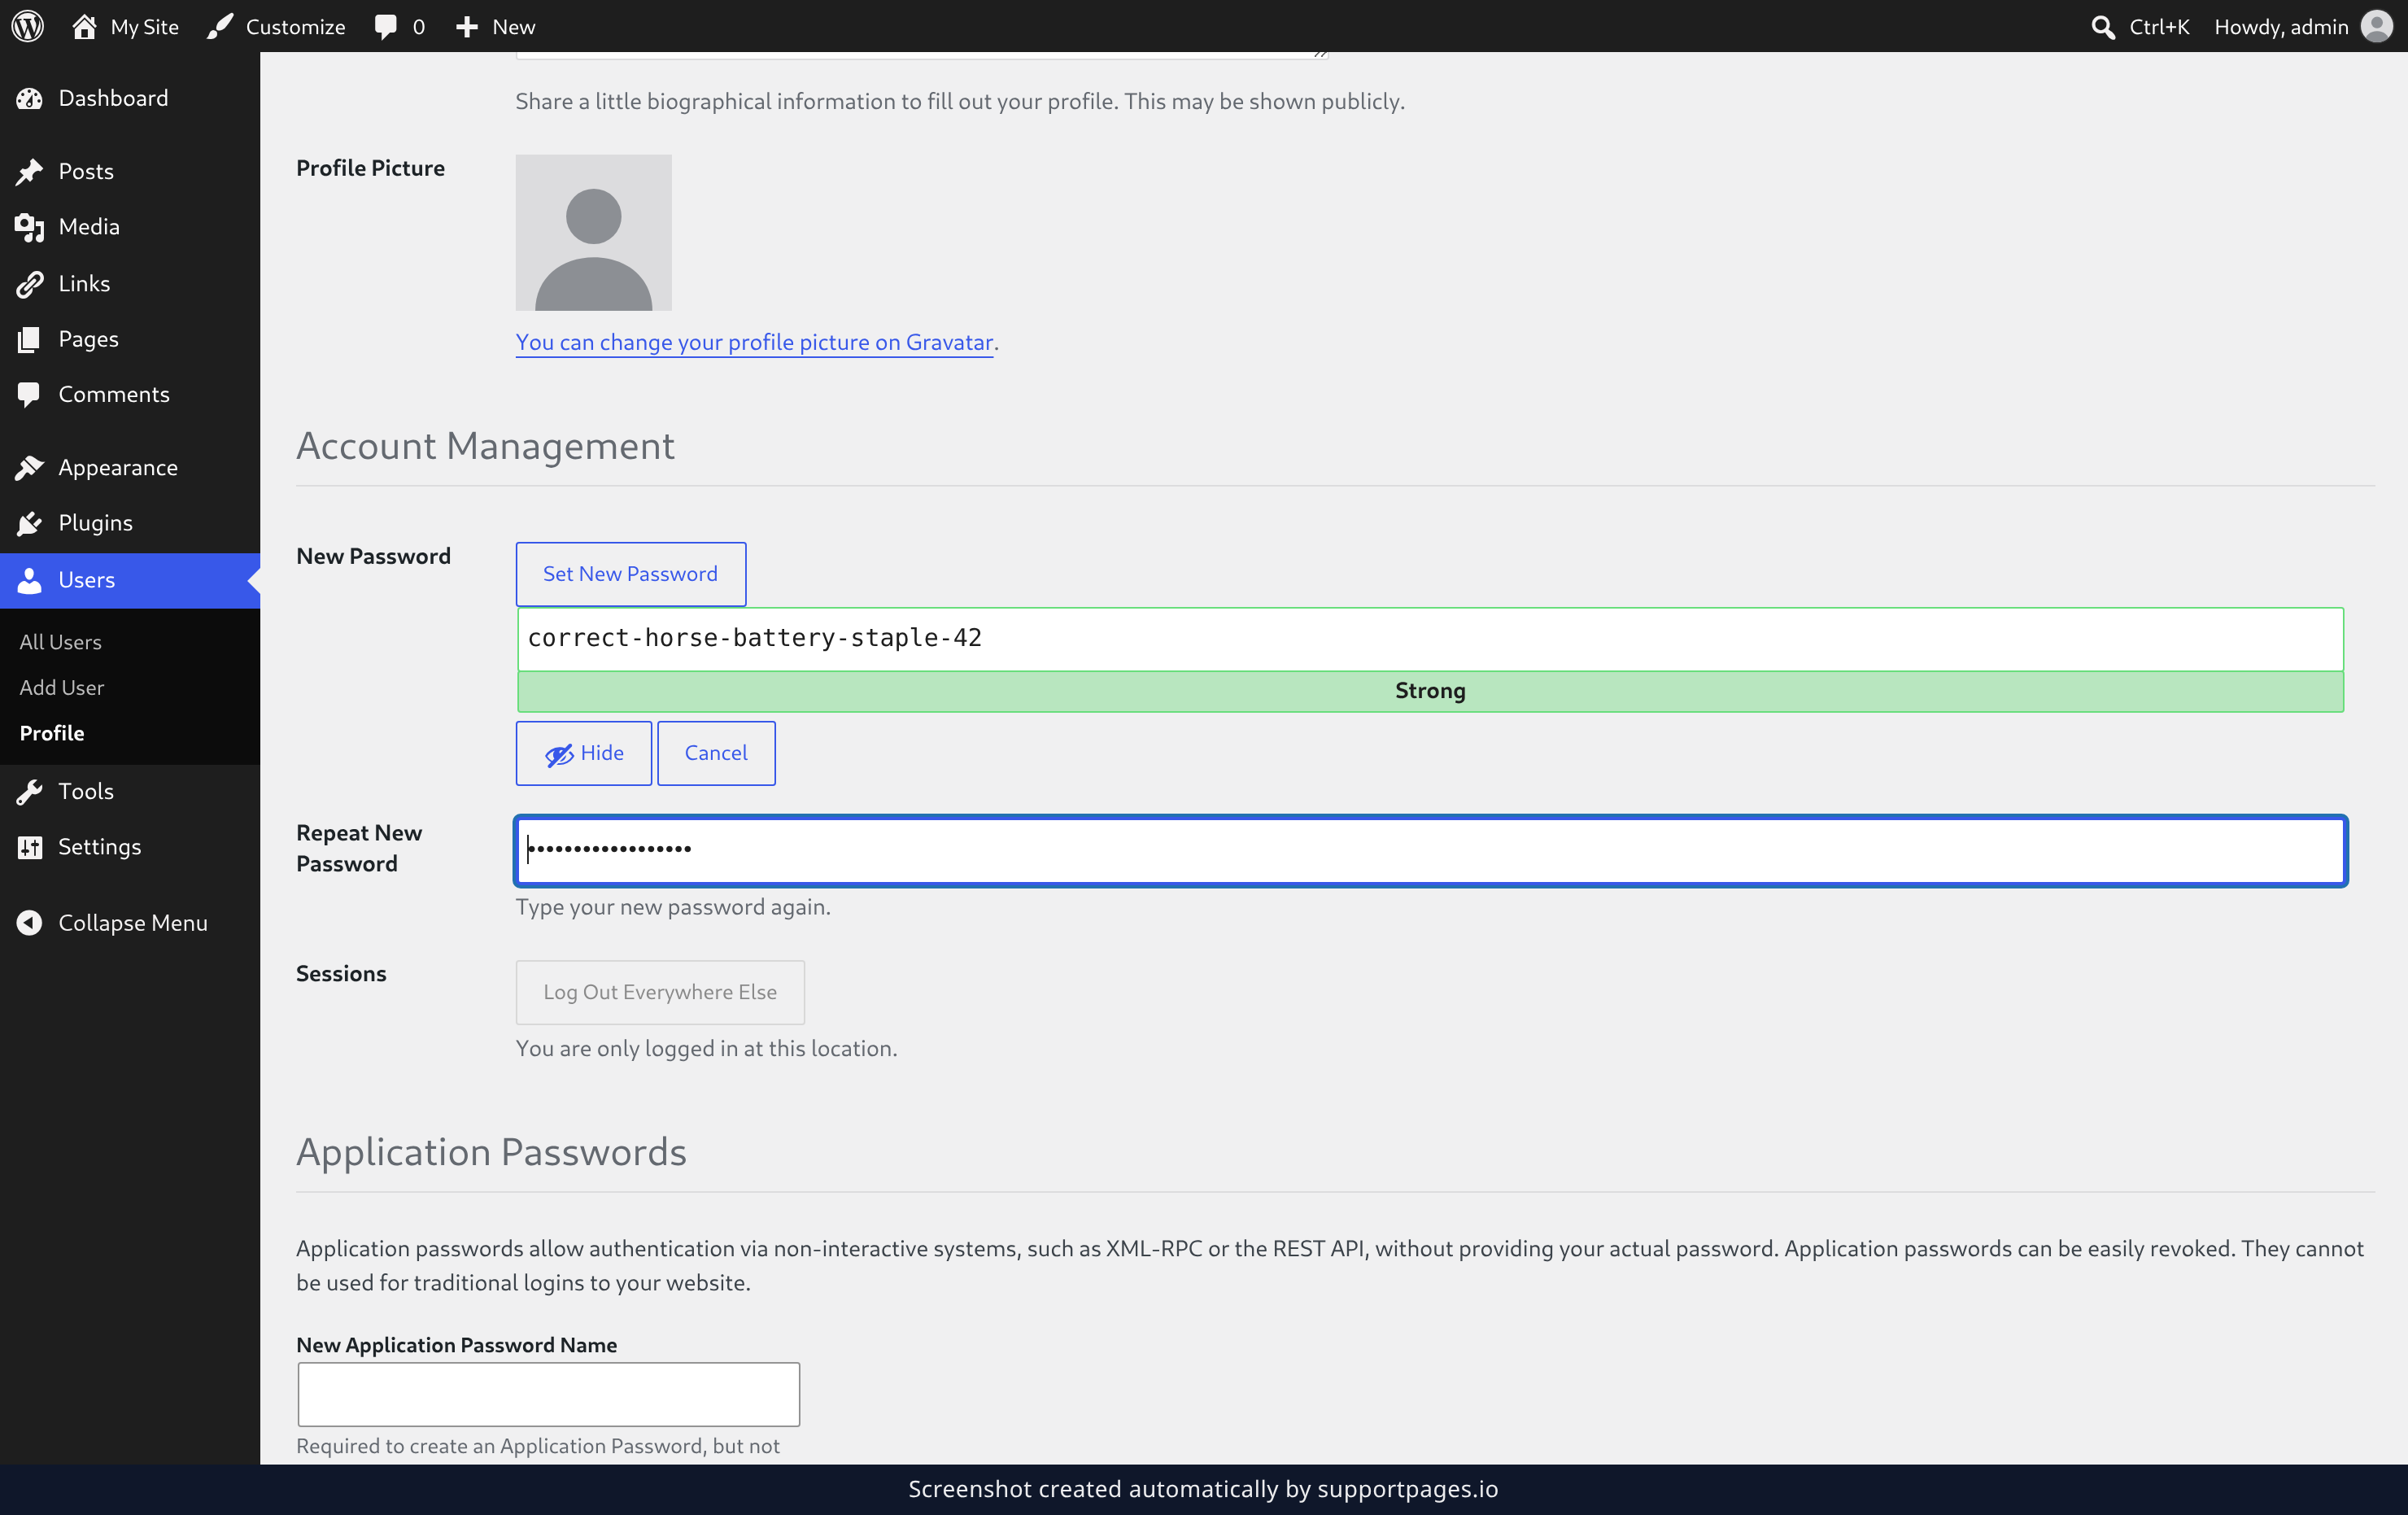Image resolution: width=2408 pixels, height=1515 pixels.
Task: Open Howdy, admin account menu
Action: pyautogui.click(x=2302, y=26)
